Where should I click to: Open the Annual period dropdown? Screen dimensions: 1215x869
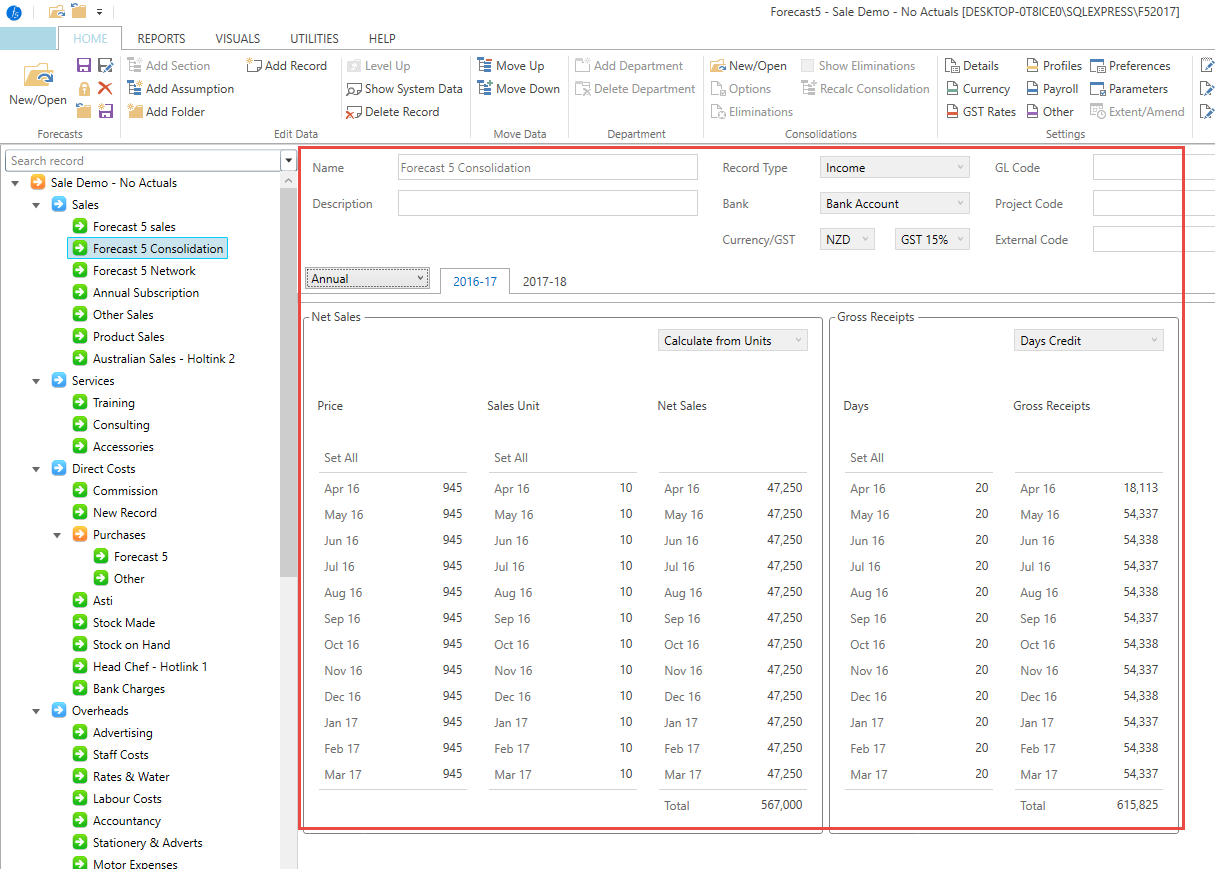click(367, 279)
